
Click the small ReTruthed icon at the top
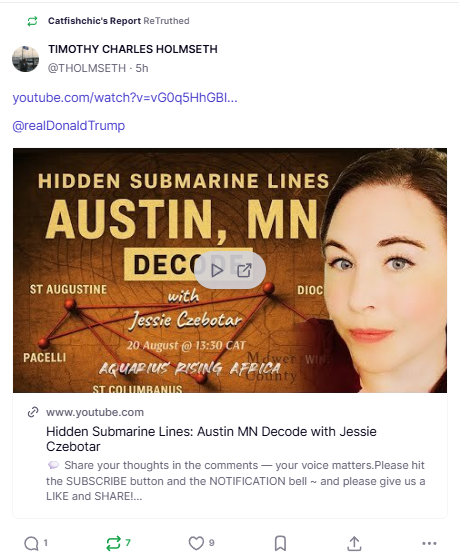[x=32, y=21]
